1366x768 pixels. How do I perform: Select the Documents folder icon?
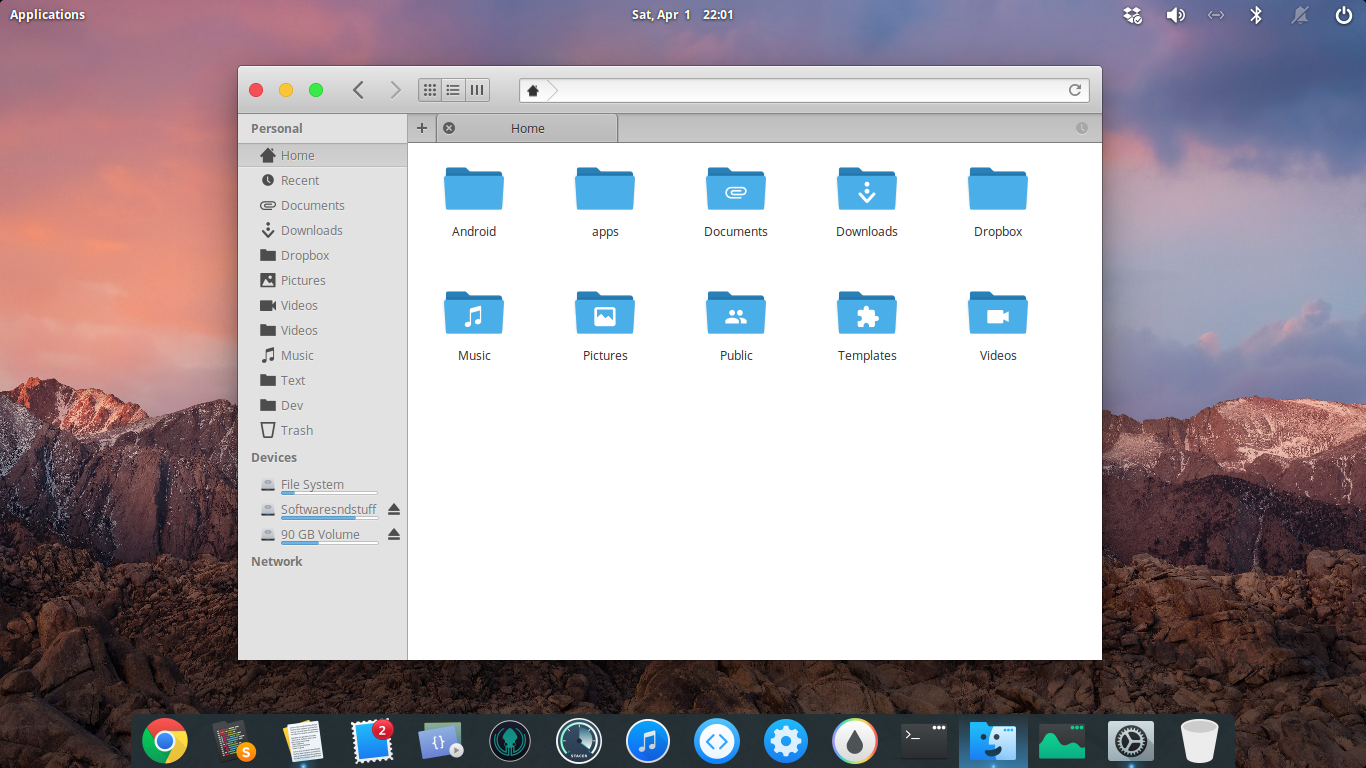736,188
